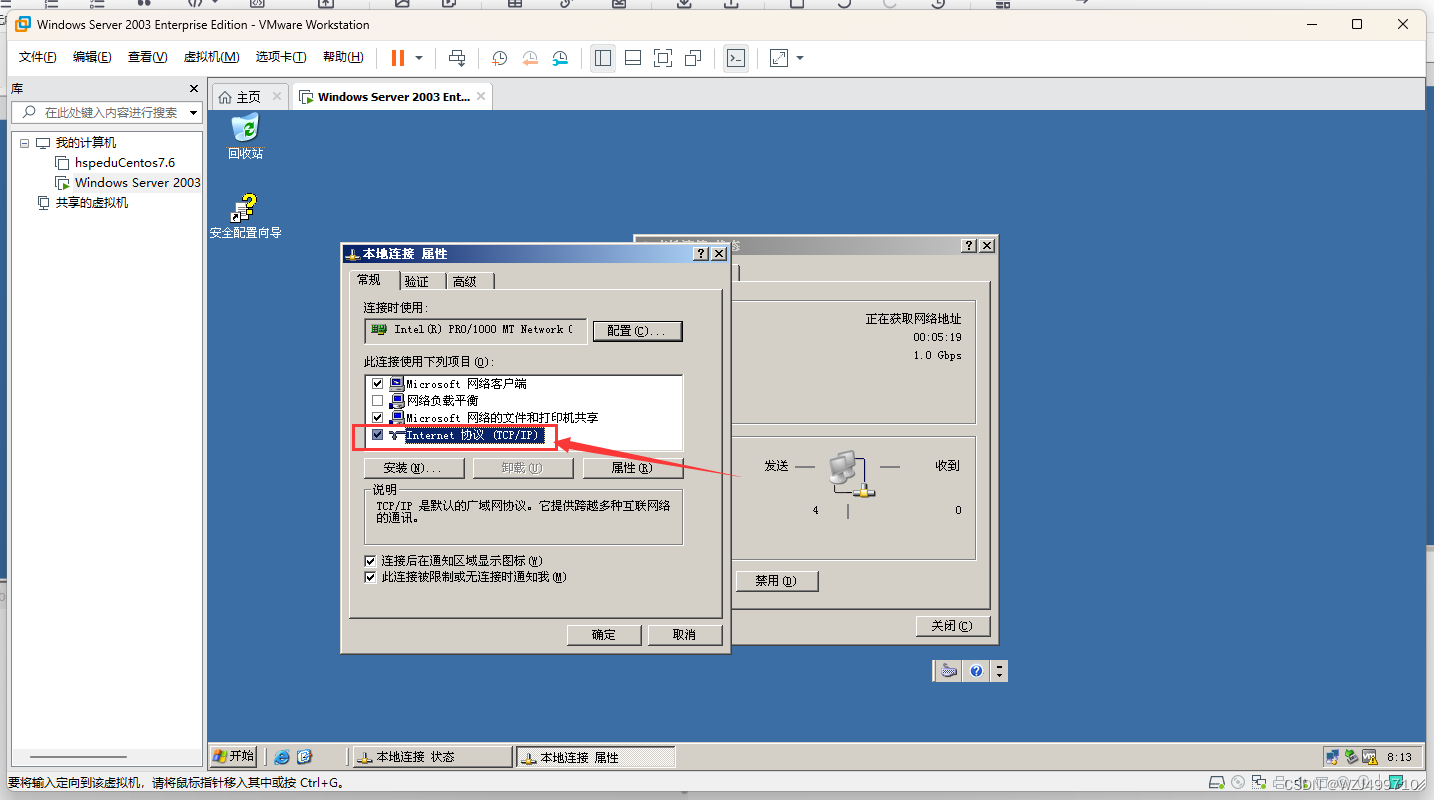Switch to the 验证 tab
This screenshot has width=1434, height=800.
coord(417,282)
